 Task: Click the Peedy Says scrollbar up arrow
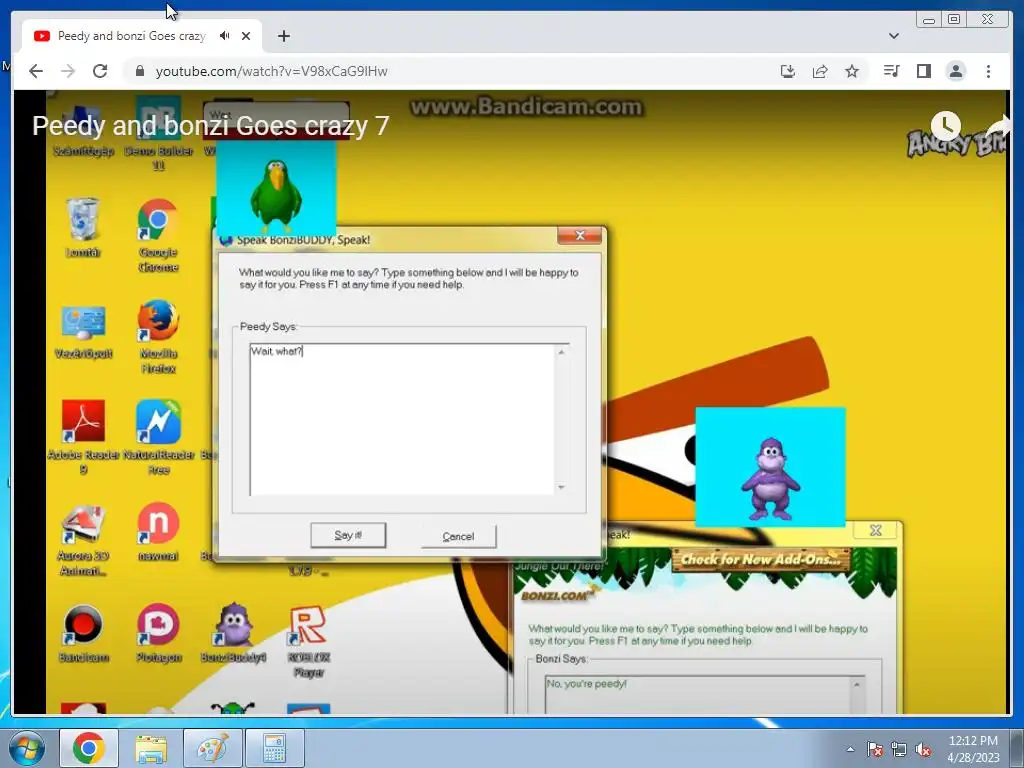pos(561,352)
